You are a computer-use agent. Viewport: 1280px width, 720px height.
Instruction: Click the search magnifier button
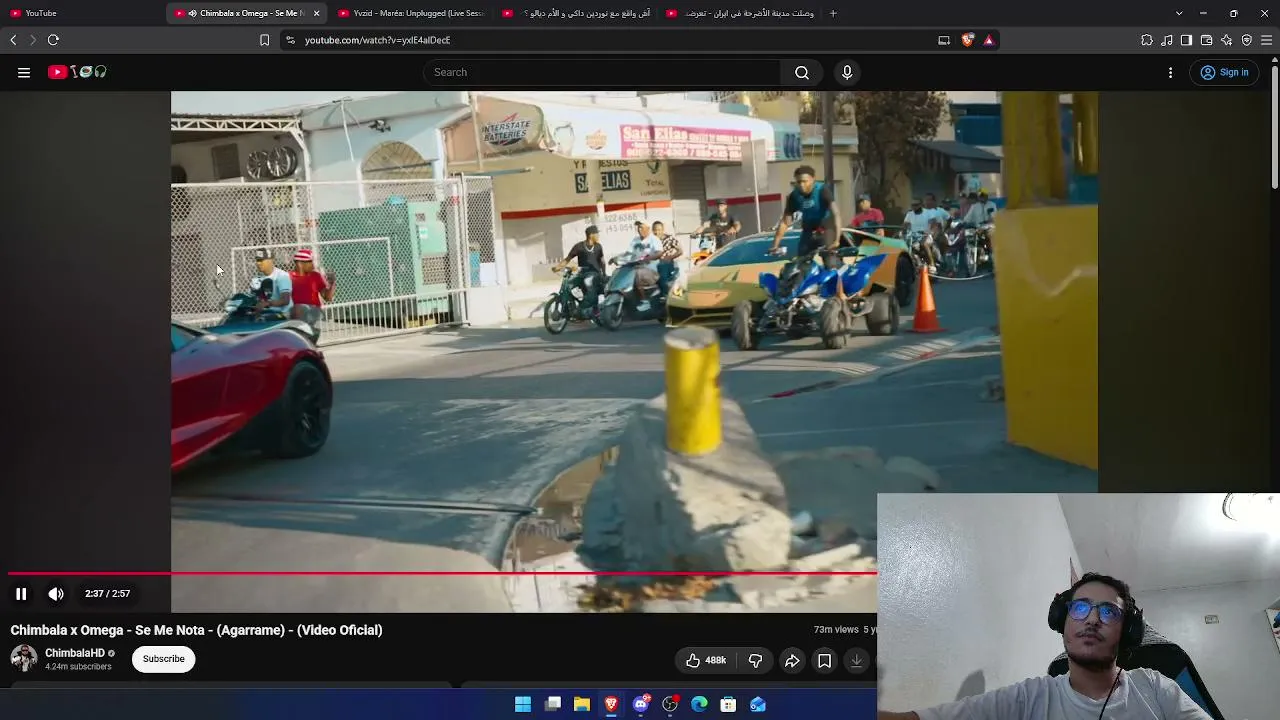point(802,72)
